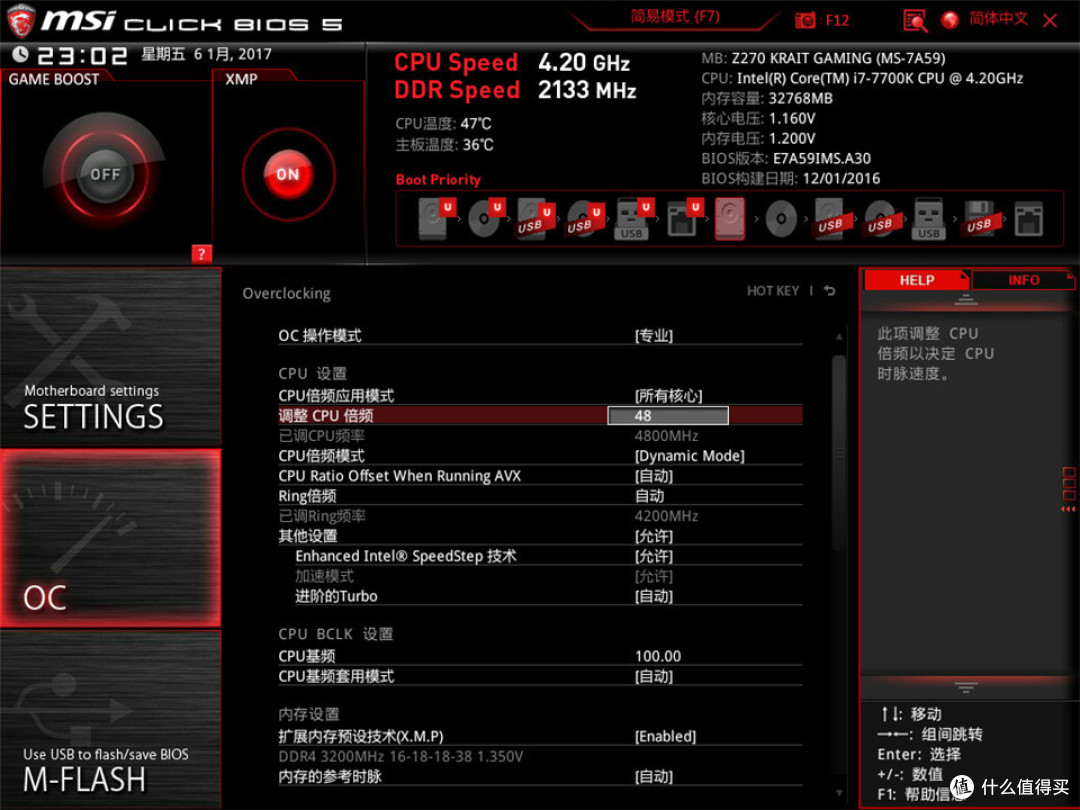1080x810 pixels.
Task: Open the SETTINGS motherboard section
Action: click(110, 357)
